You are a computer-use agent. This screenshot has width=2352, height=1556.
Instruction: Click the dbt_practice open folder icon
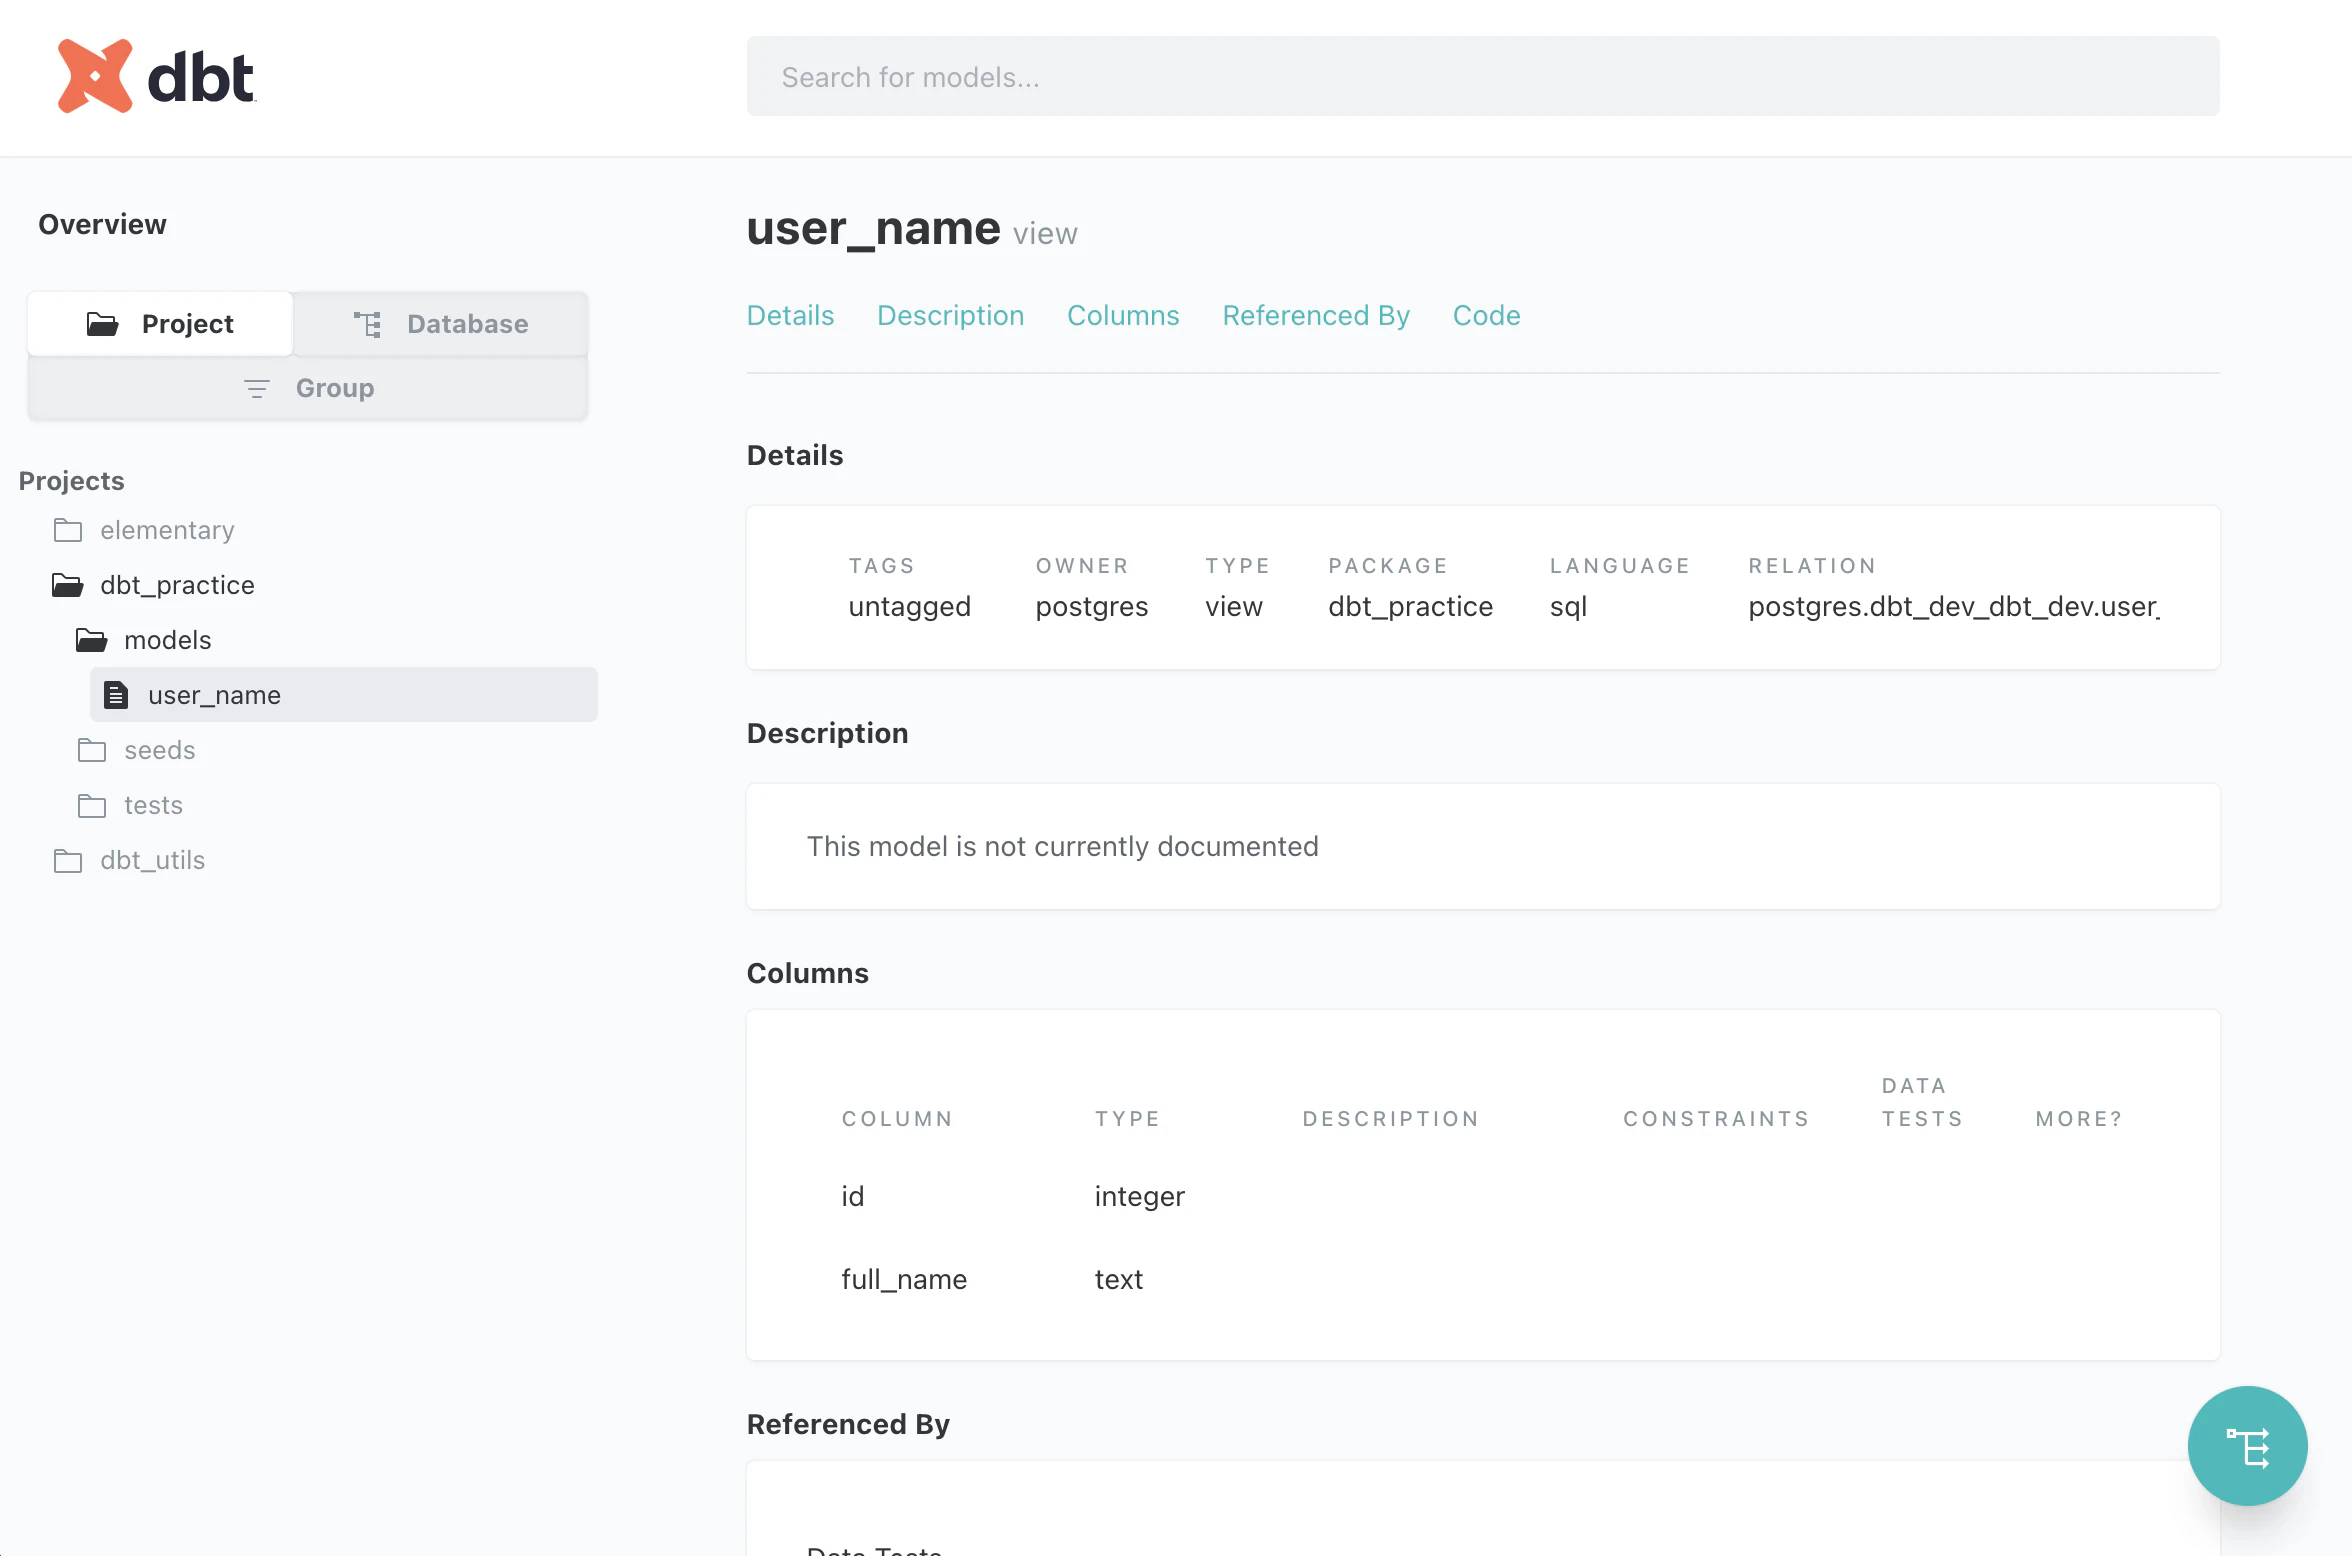(68, 585)
